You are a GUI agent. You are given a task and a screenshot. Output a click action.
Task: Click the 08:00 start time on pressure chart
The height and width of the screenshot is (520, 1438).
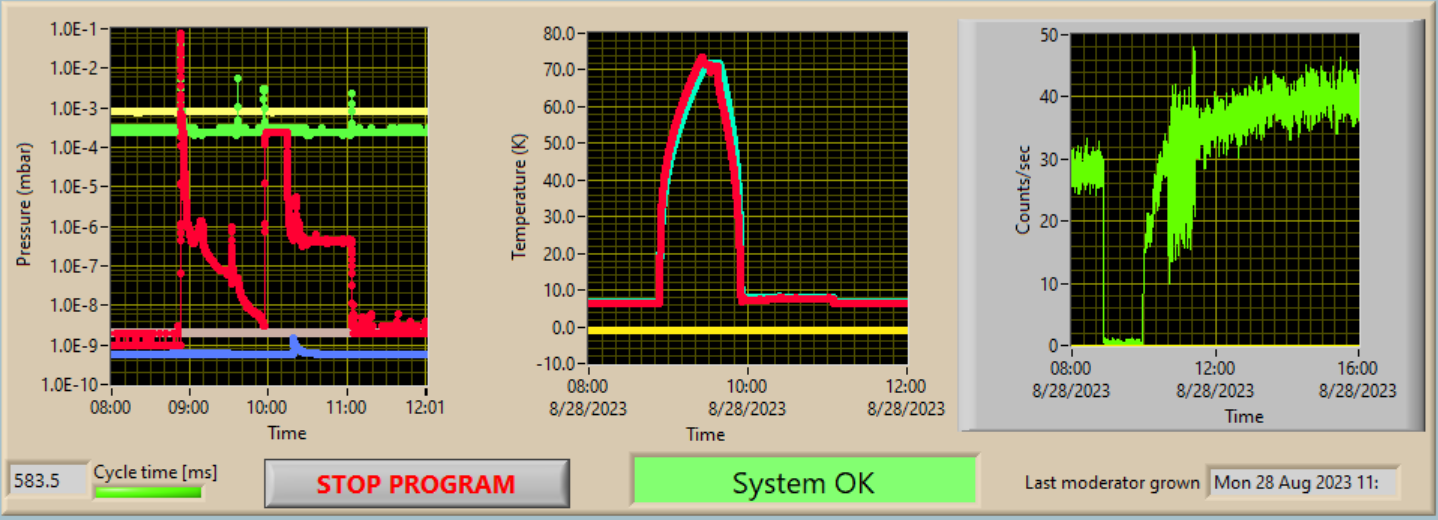[x=111, y=408]
